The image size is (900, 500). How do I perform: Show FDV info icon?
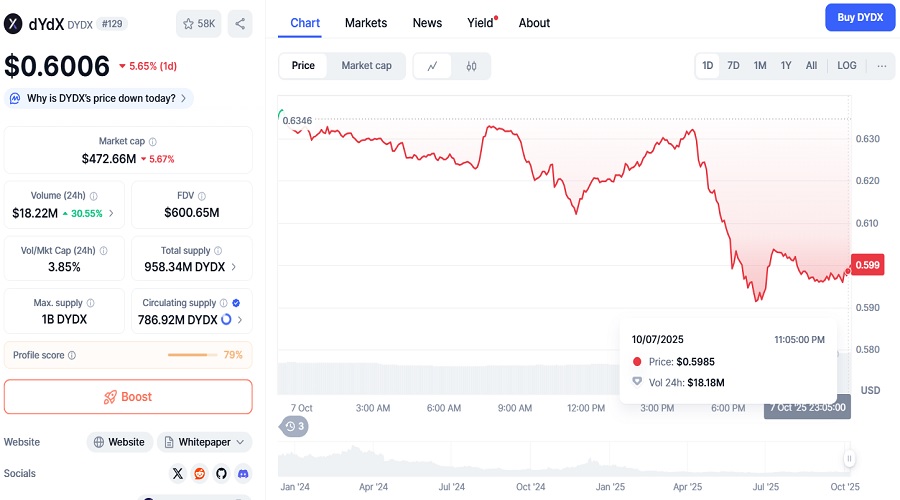pyautogui.click(x=201, y=196)
